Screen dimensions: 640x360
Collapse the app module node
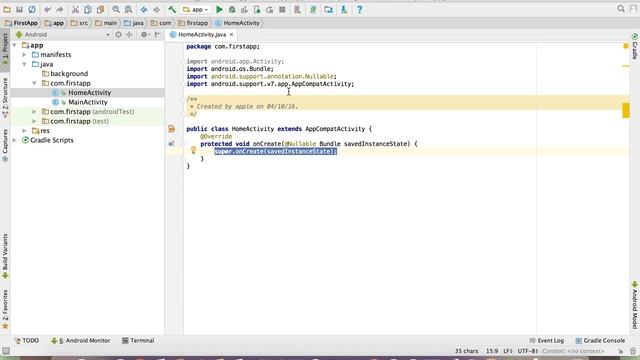click(x=15, y=45)
